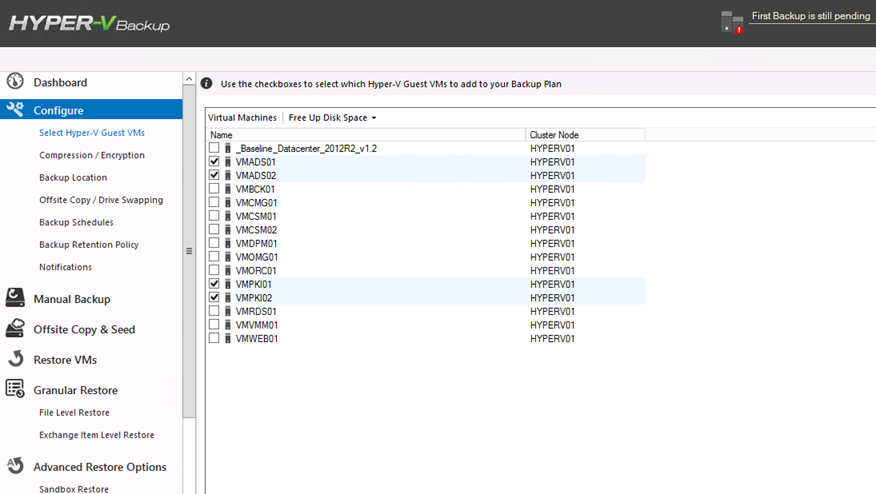Click the VM icon for VMADS01

(x=228, y=162)
